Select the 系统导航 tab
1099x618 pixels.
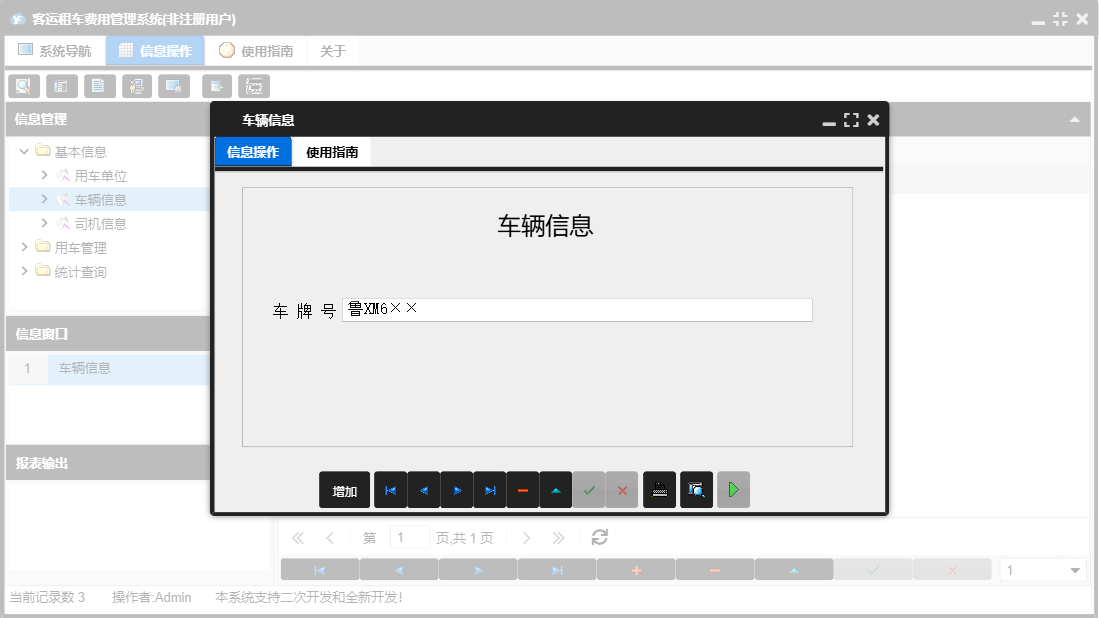point(55,49)
